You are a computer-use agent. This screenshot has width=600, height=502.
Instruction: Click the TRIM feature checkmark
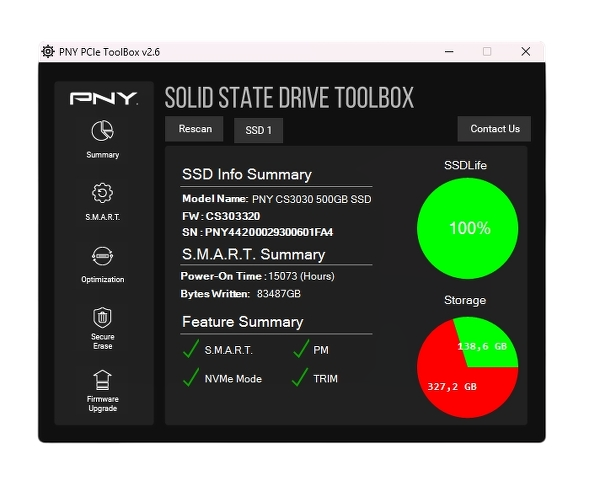[x=300, y=377]
